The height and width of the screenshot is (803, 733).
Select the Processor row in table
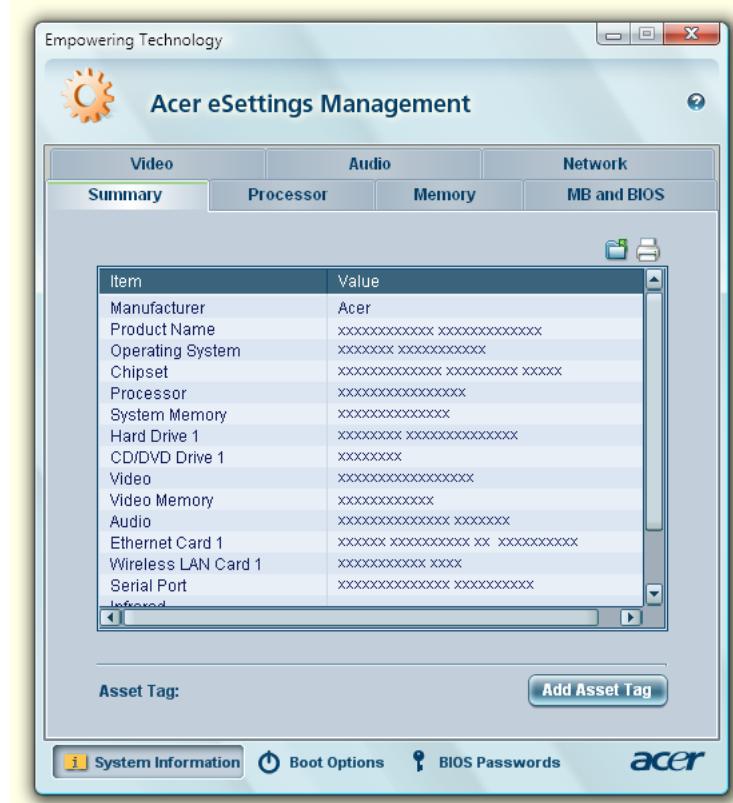coord(371,393)
